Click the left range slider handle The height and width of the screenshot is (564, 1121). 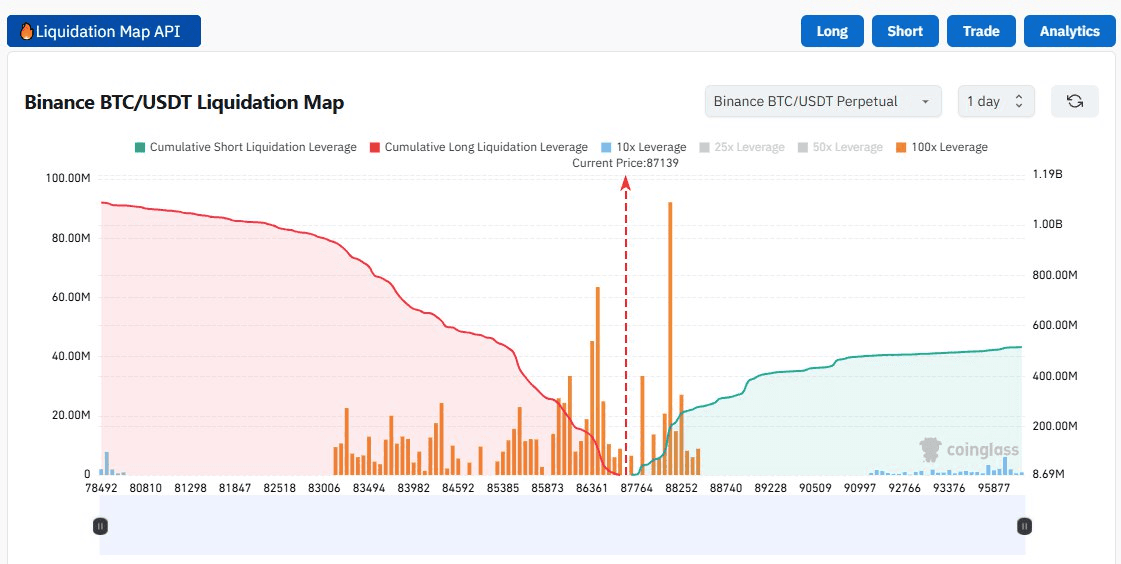(100, 526)
